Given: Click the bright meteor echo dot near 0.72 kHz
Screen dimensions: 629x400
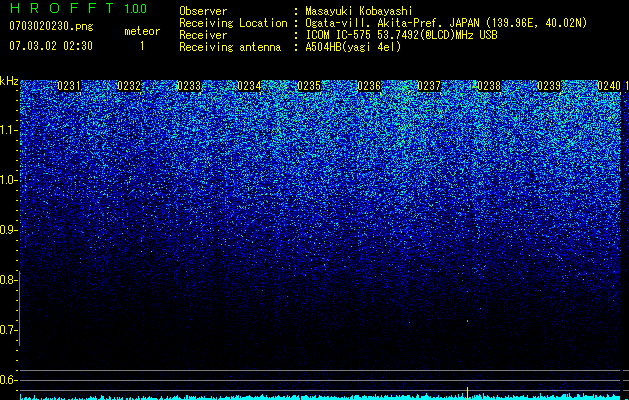Looking at the screenshot, I should point(468,321).
